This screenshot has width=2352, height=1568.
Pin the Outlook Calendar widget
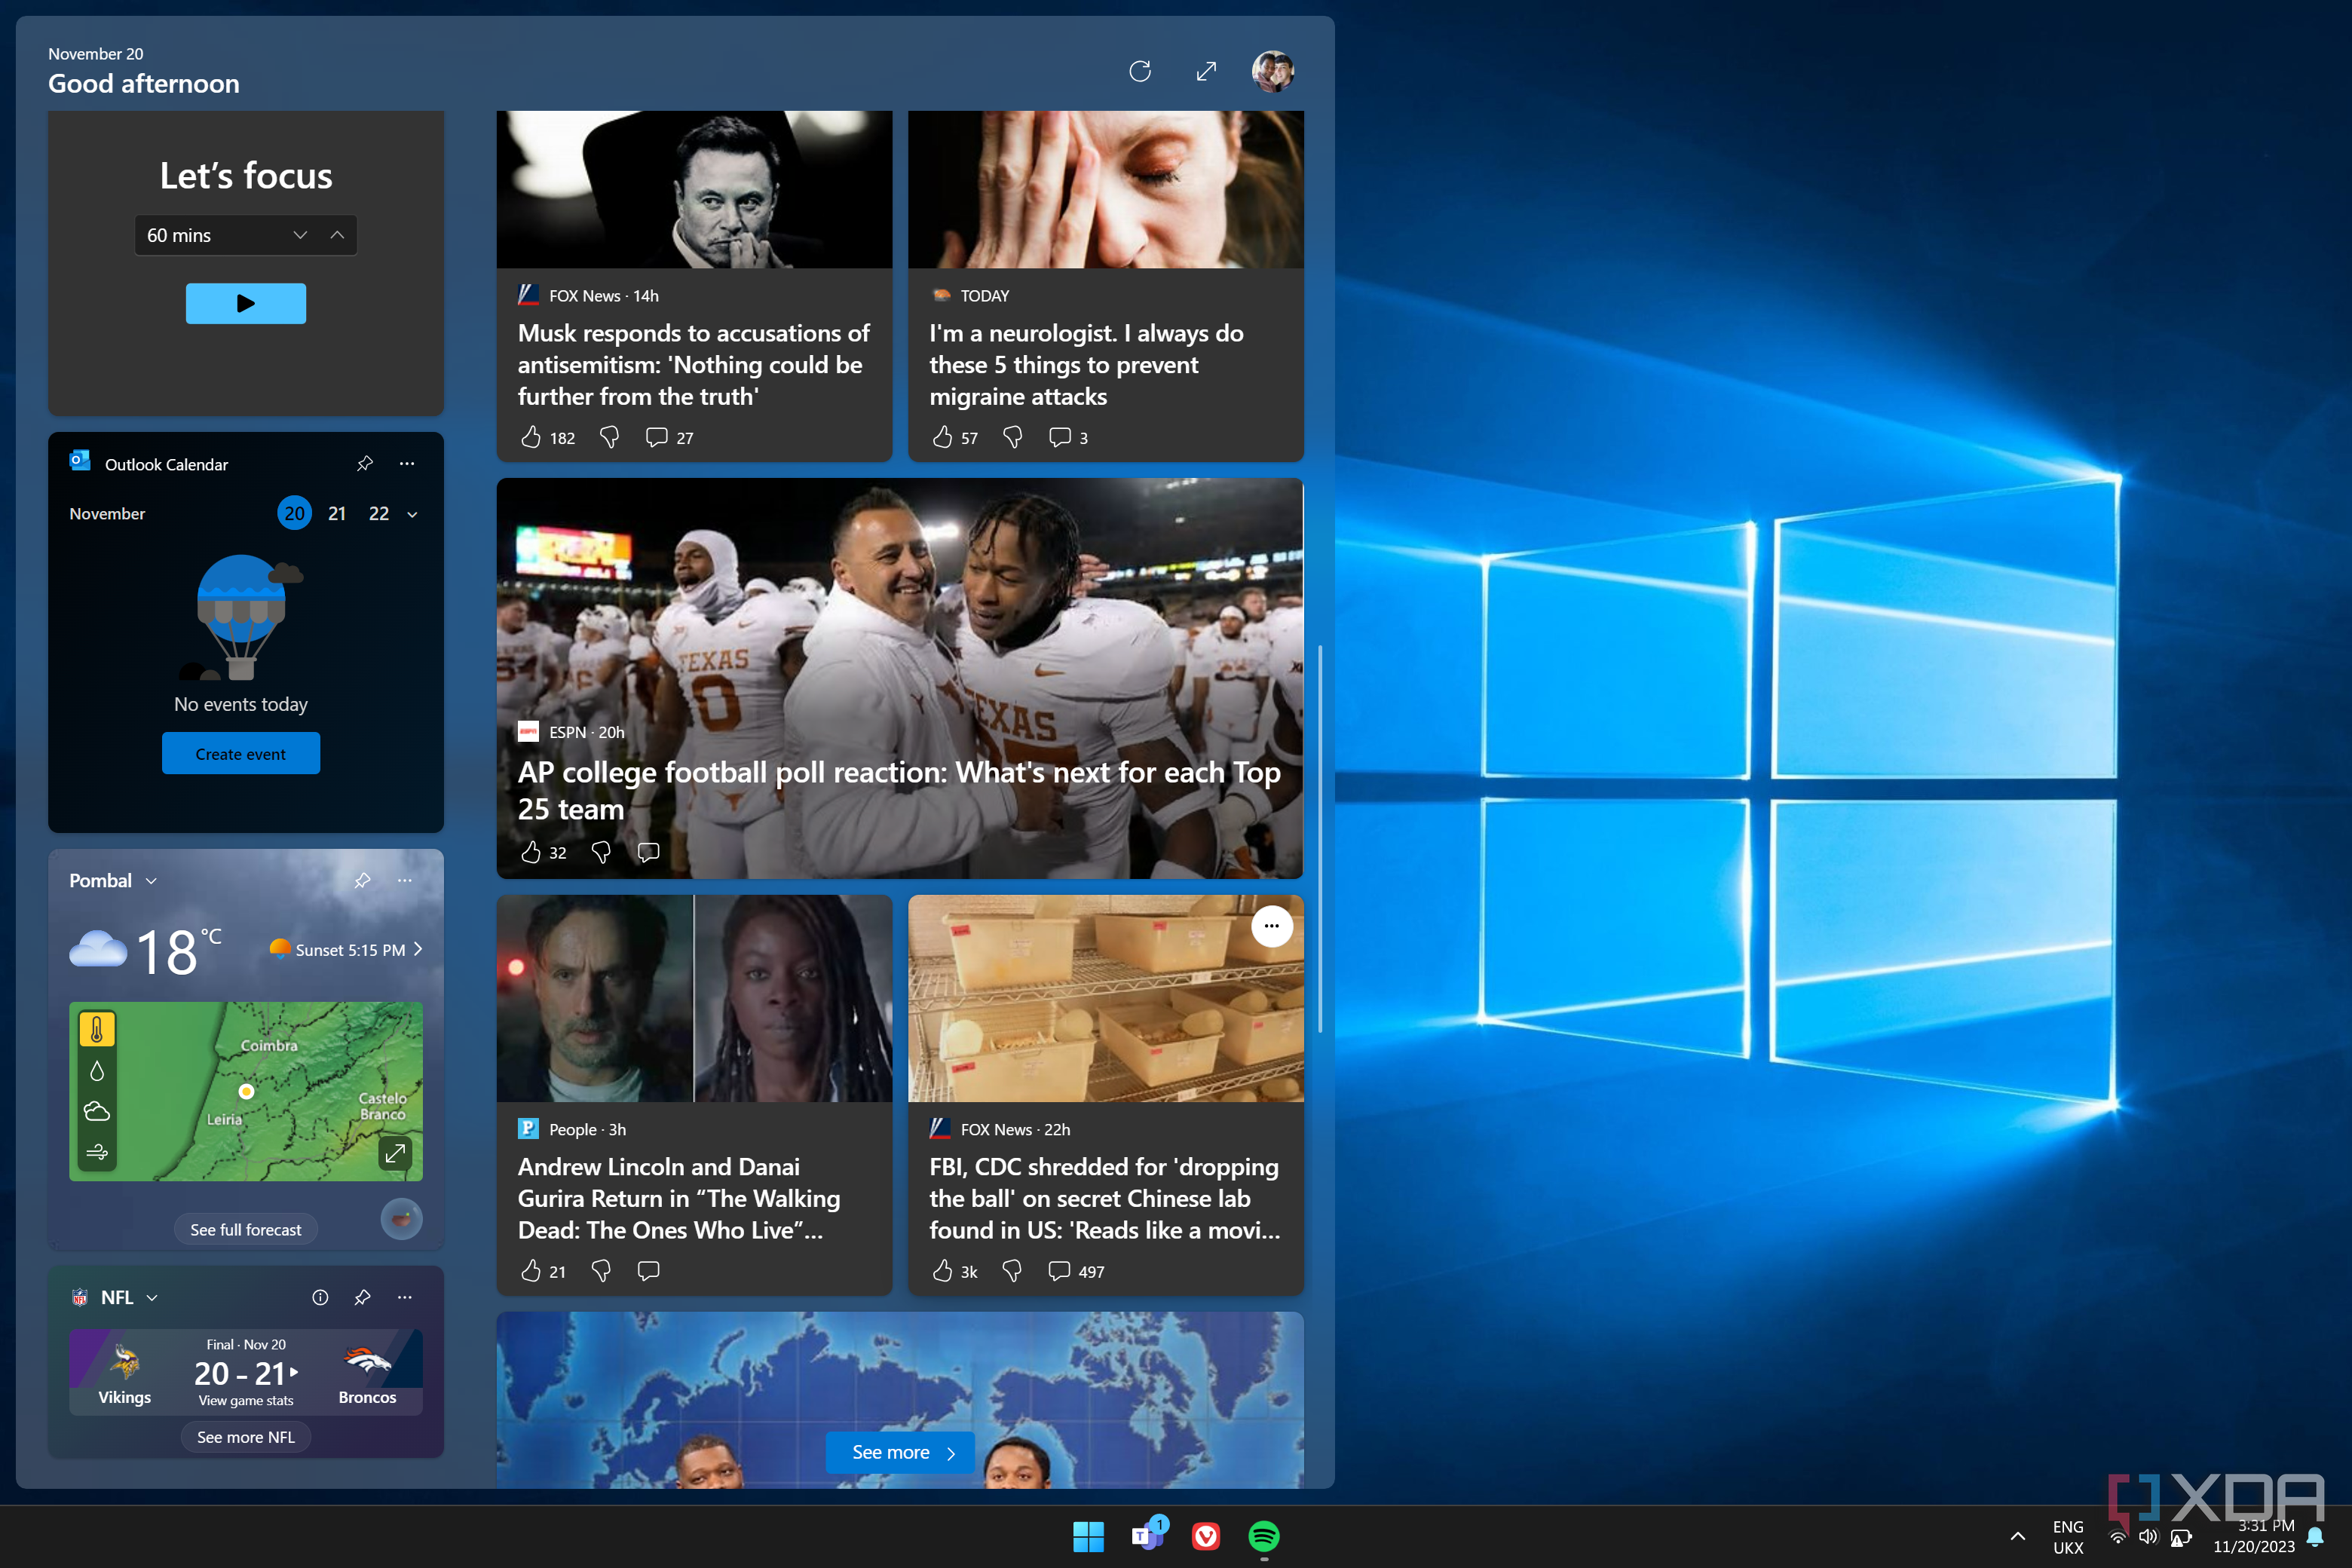(x=365, y=463)
